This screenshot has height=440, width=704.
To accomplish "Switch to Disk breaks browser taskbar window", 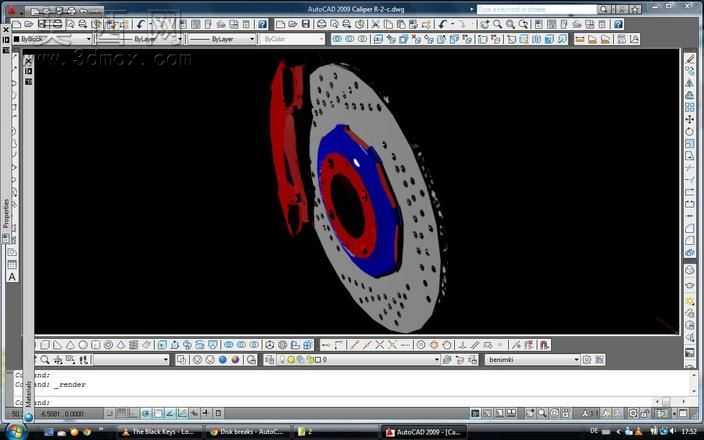I will pyautogui.click(x=246, y=431).
